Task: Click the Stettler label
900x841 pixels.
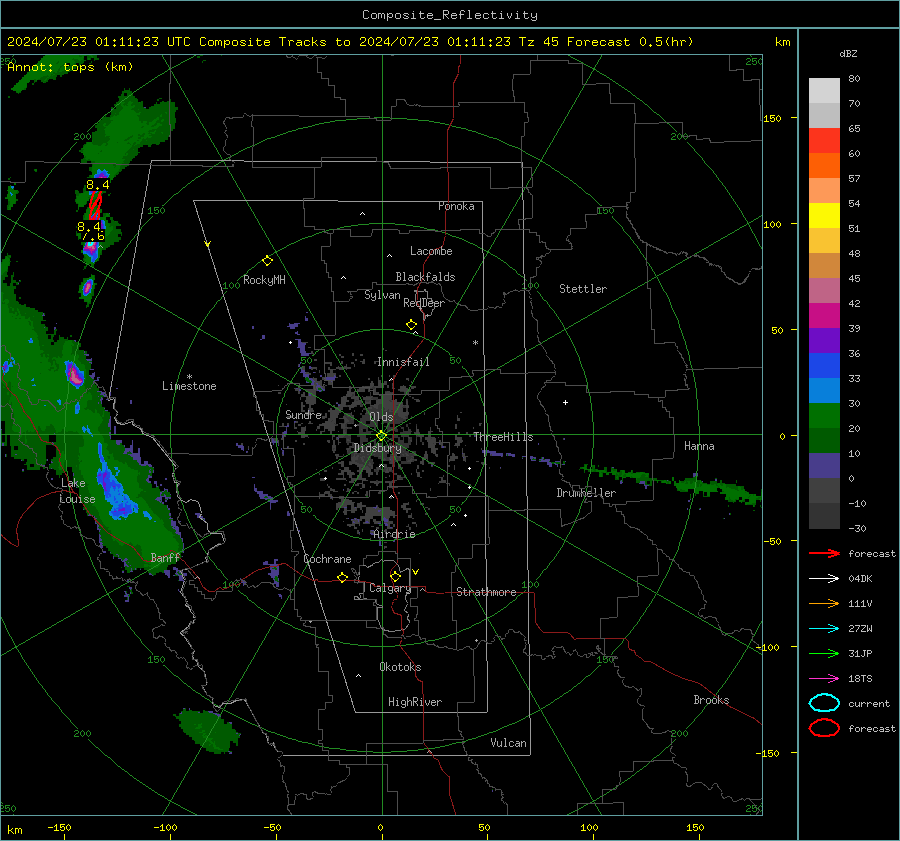Action: [x=583, y=289]
